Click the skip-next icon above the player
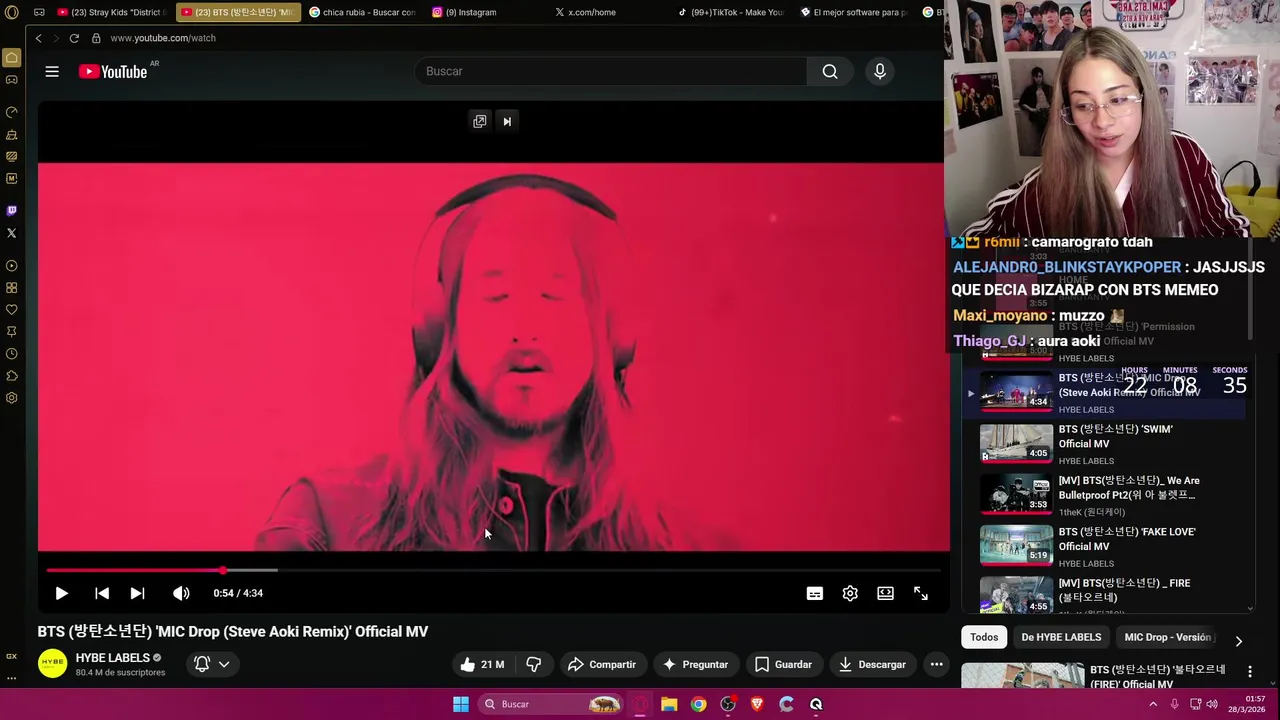Viewport: 1280px width, 720px height. (507, 121)
